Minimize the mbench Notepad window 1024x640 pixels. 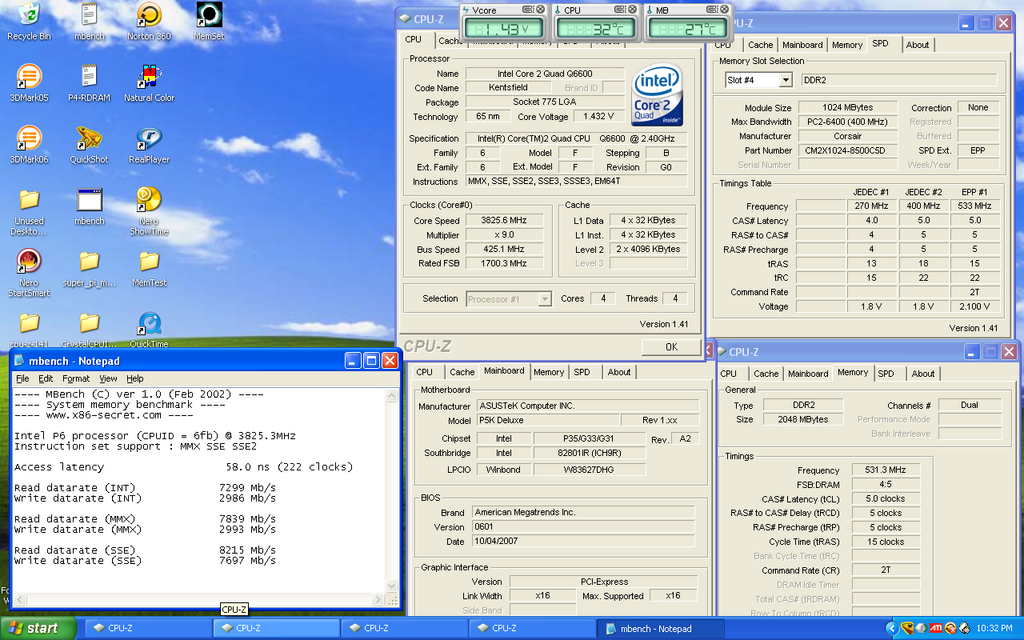[353, 360]
